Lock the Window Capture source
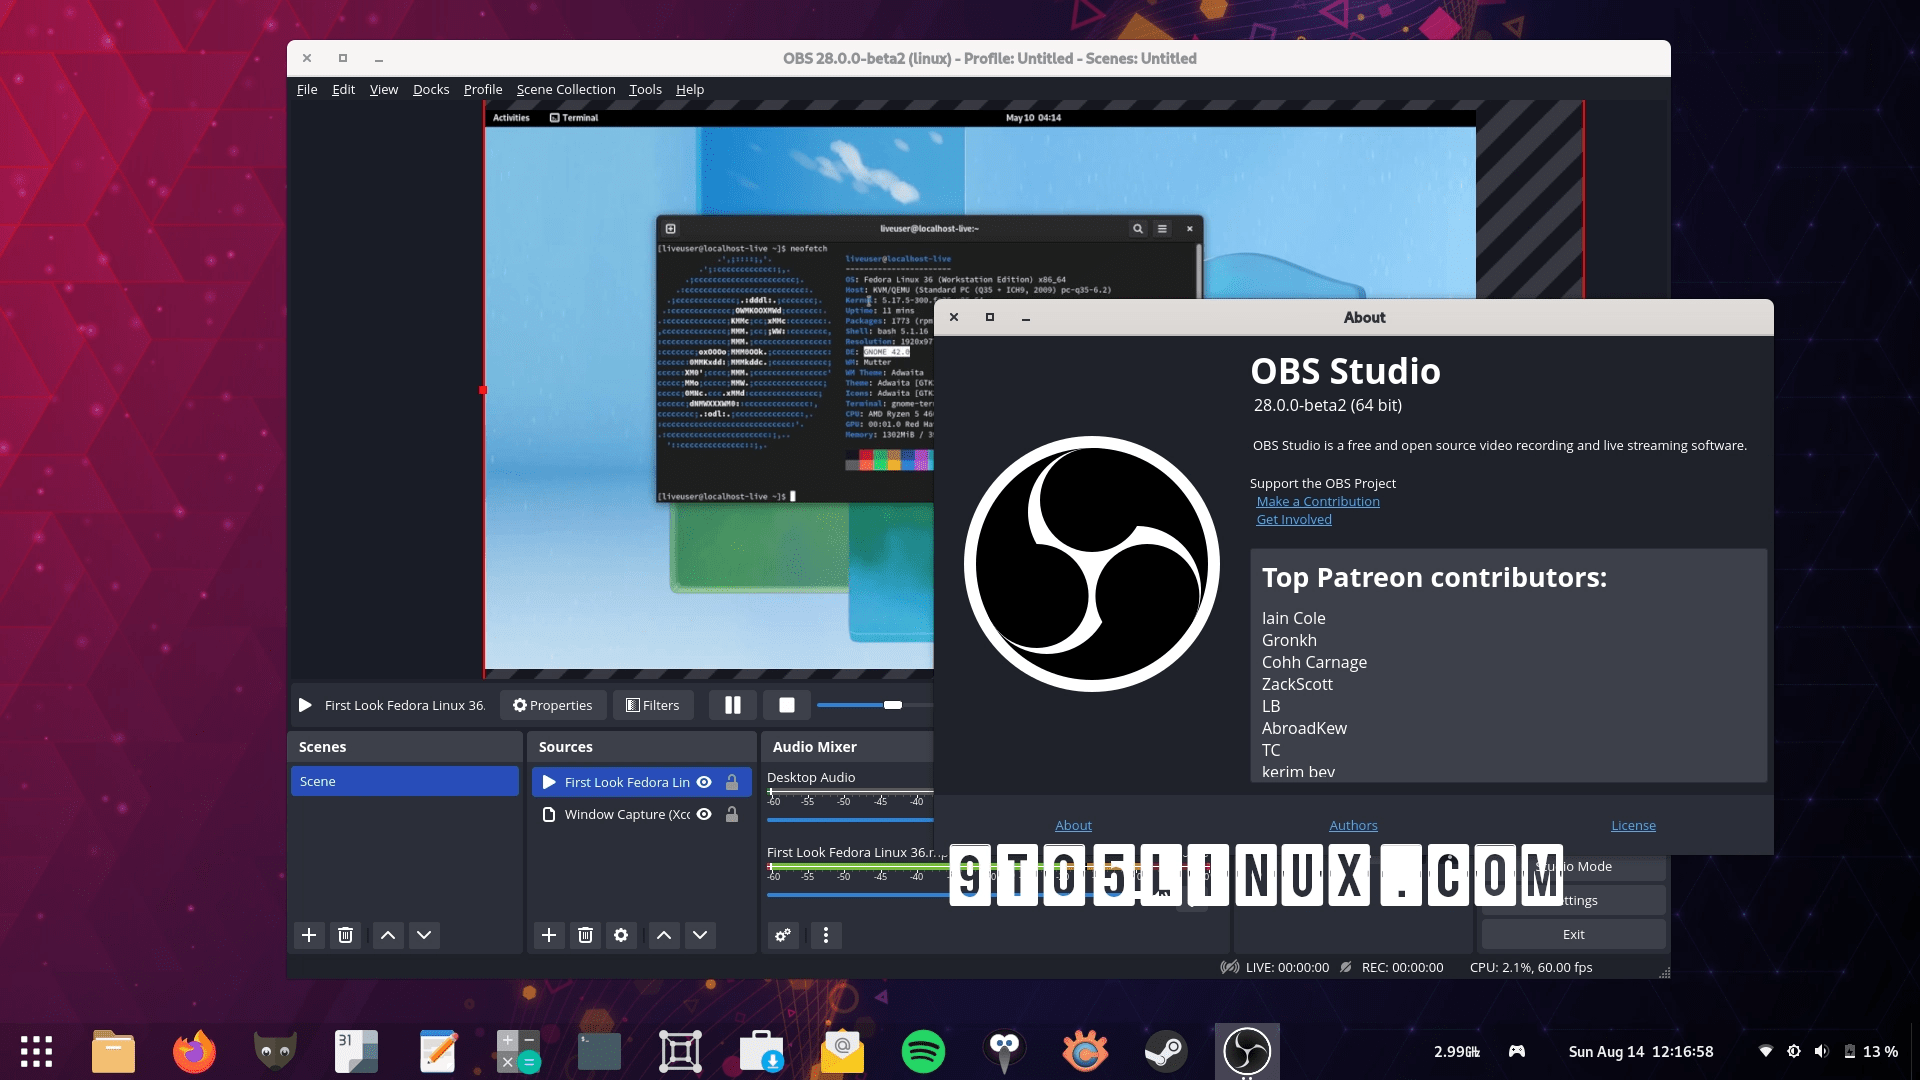 pos(731,814)
